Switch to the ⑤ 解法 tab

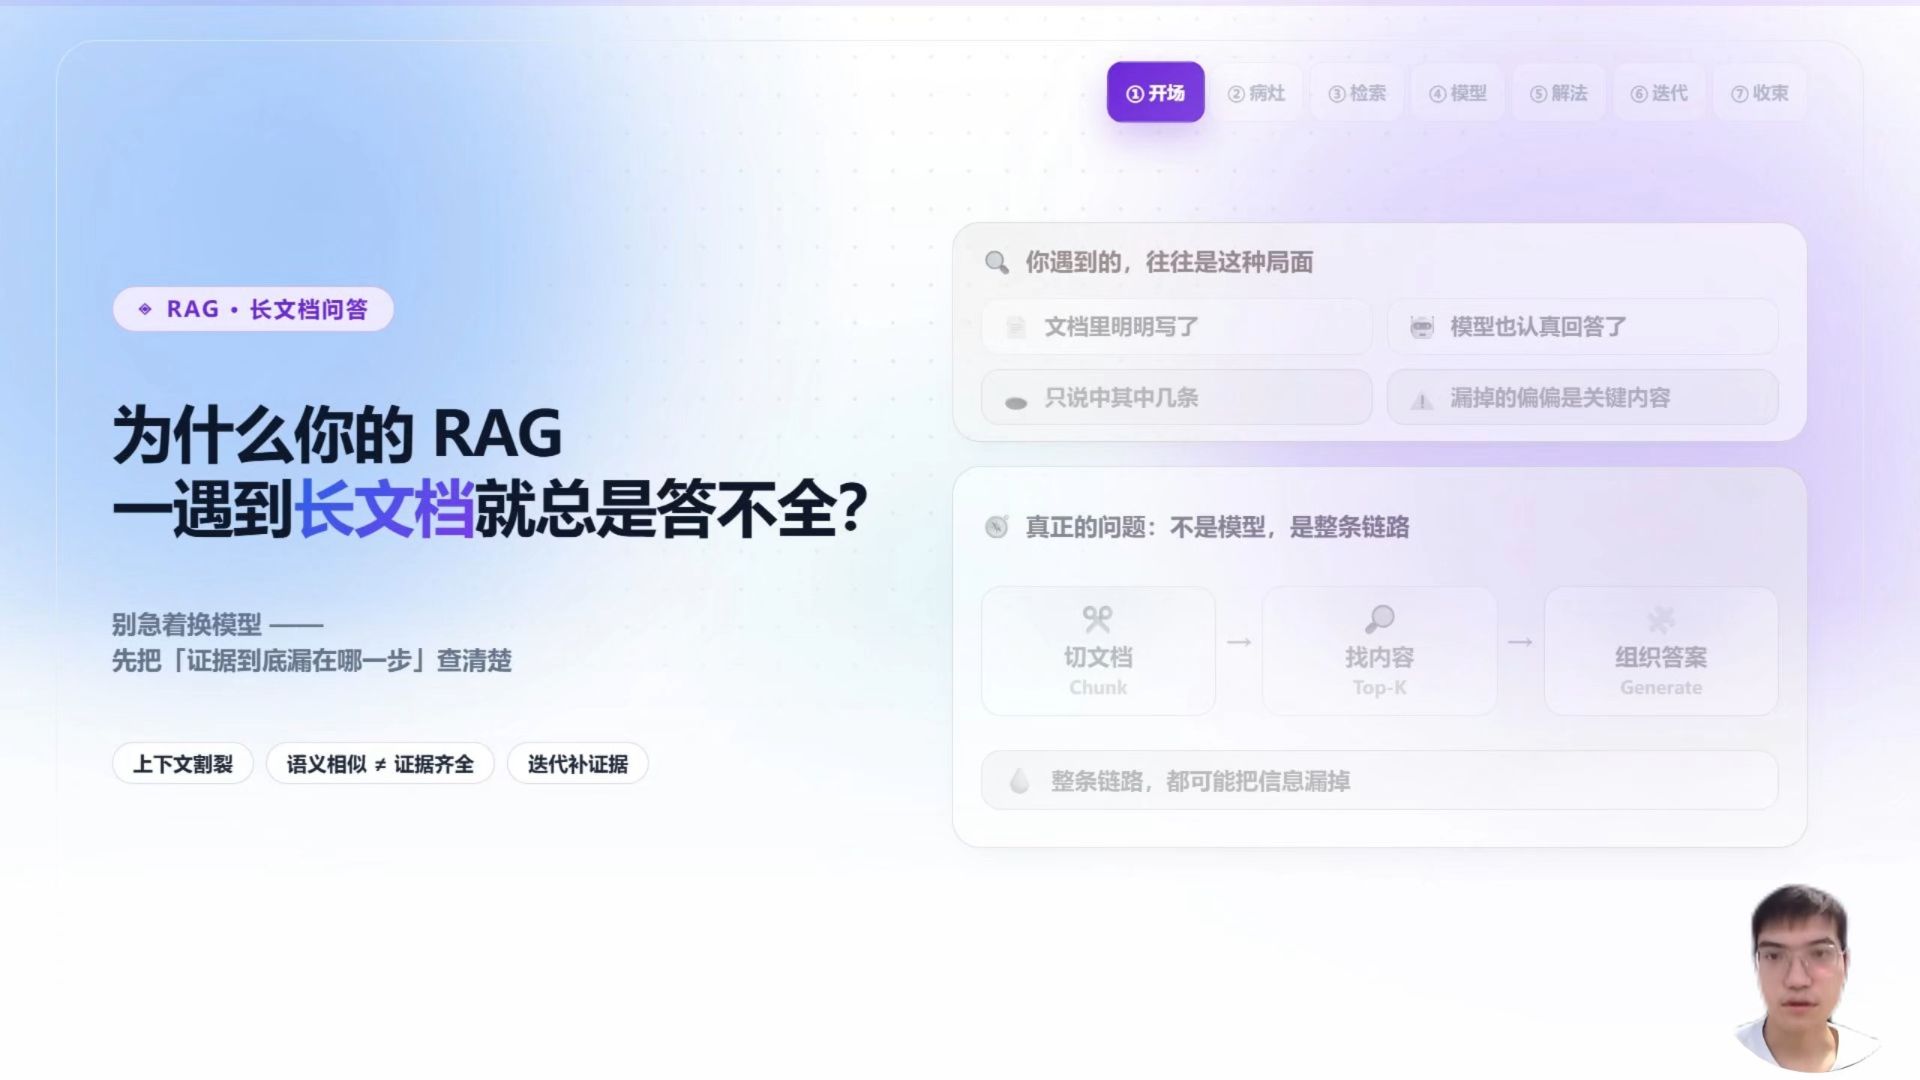tap(1559, 93)
